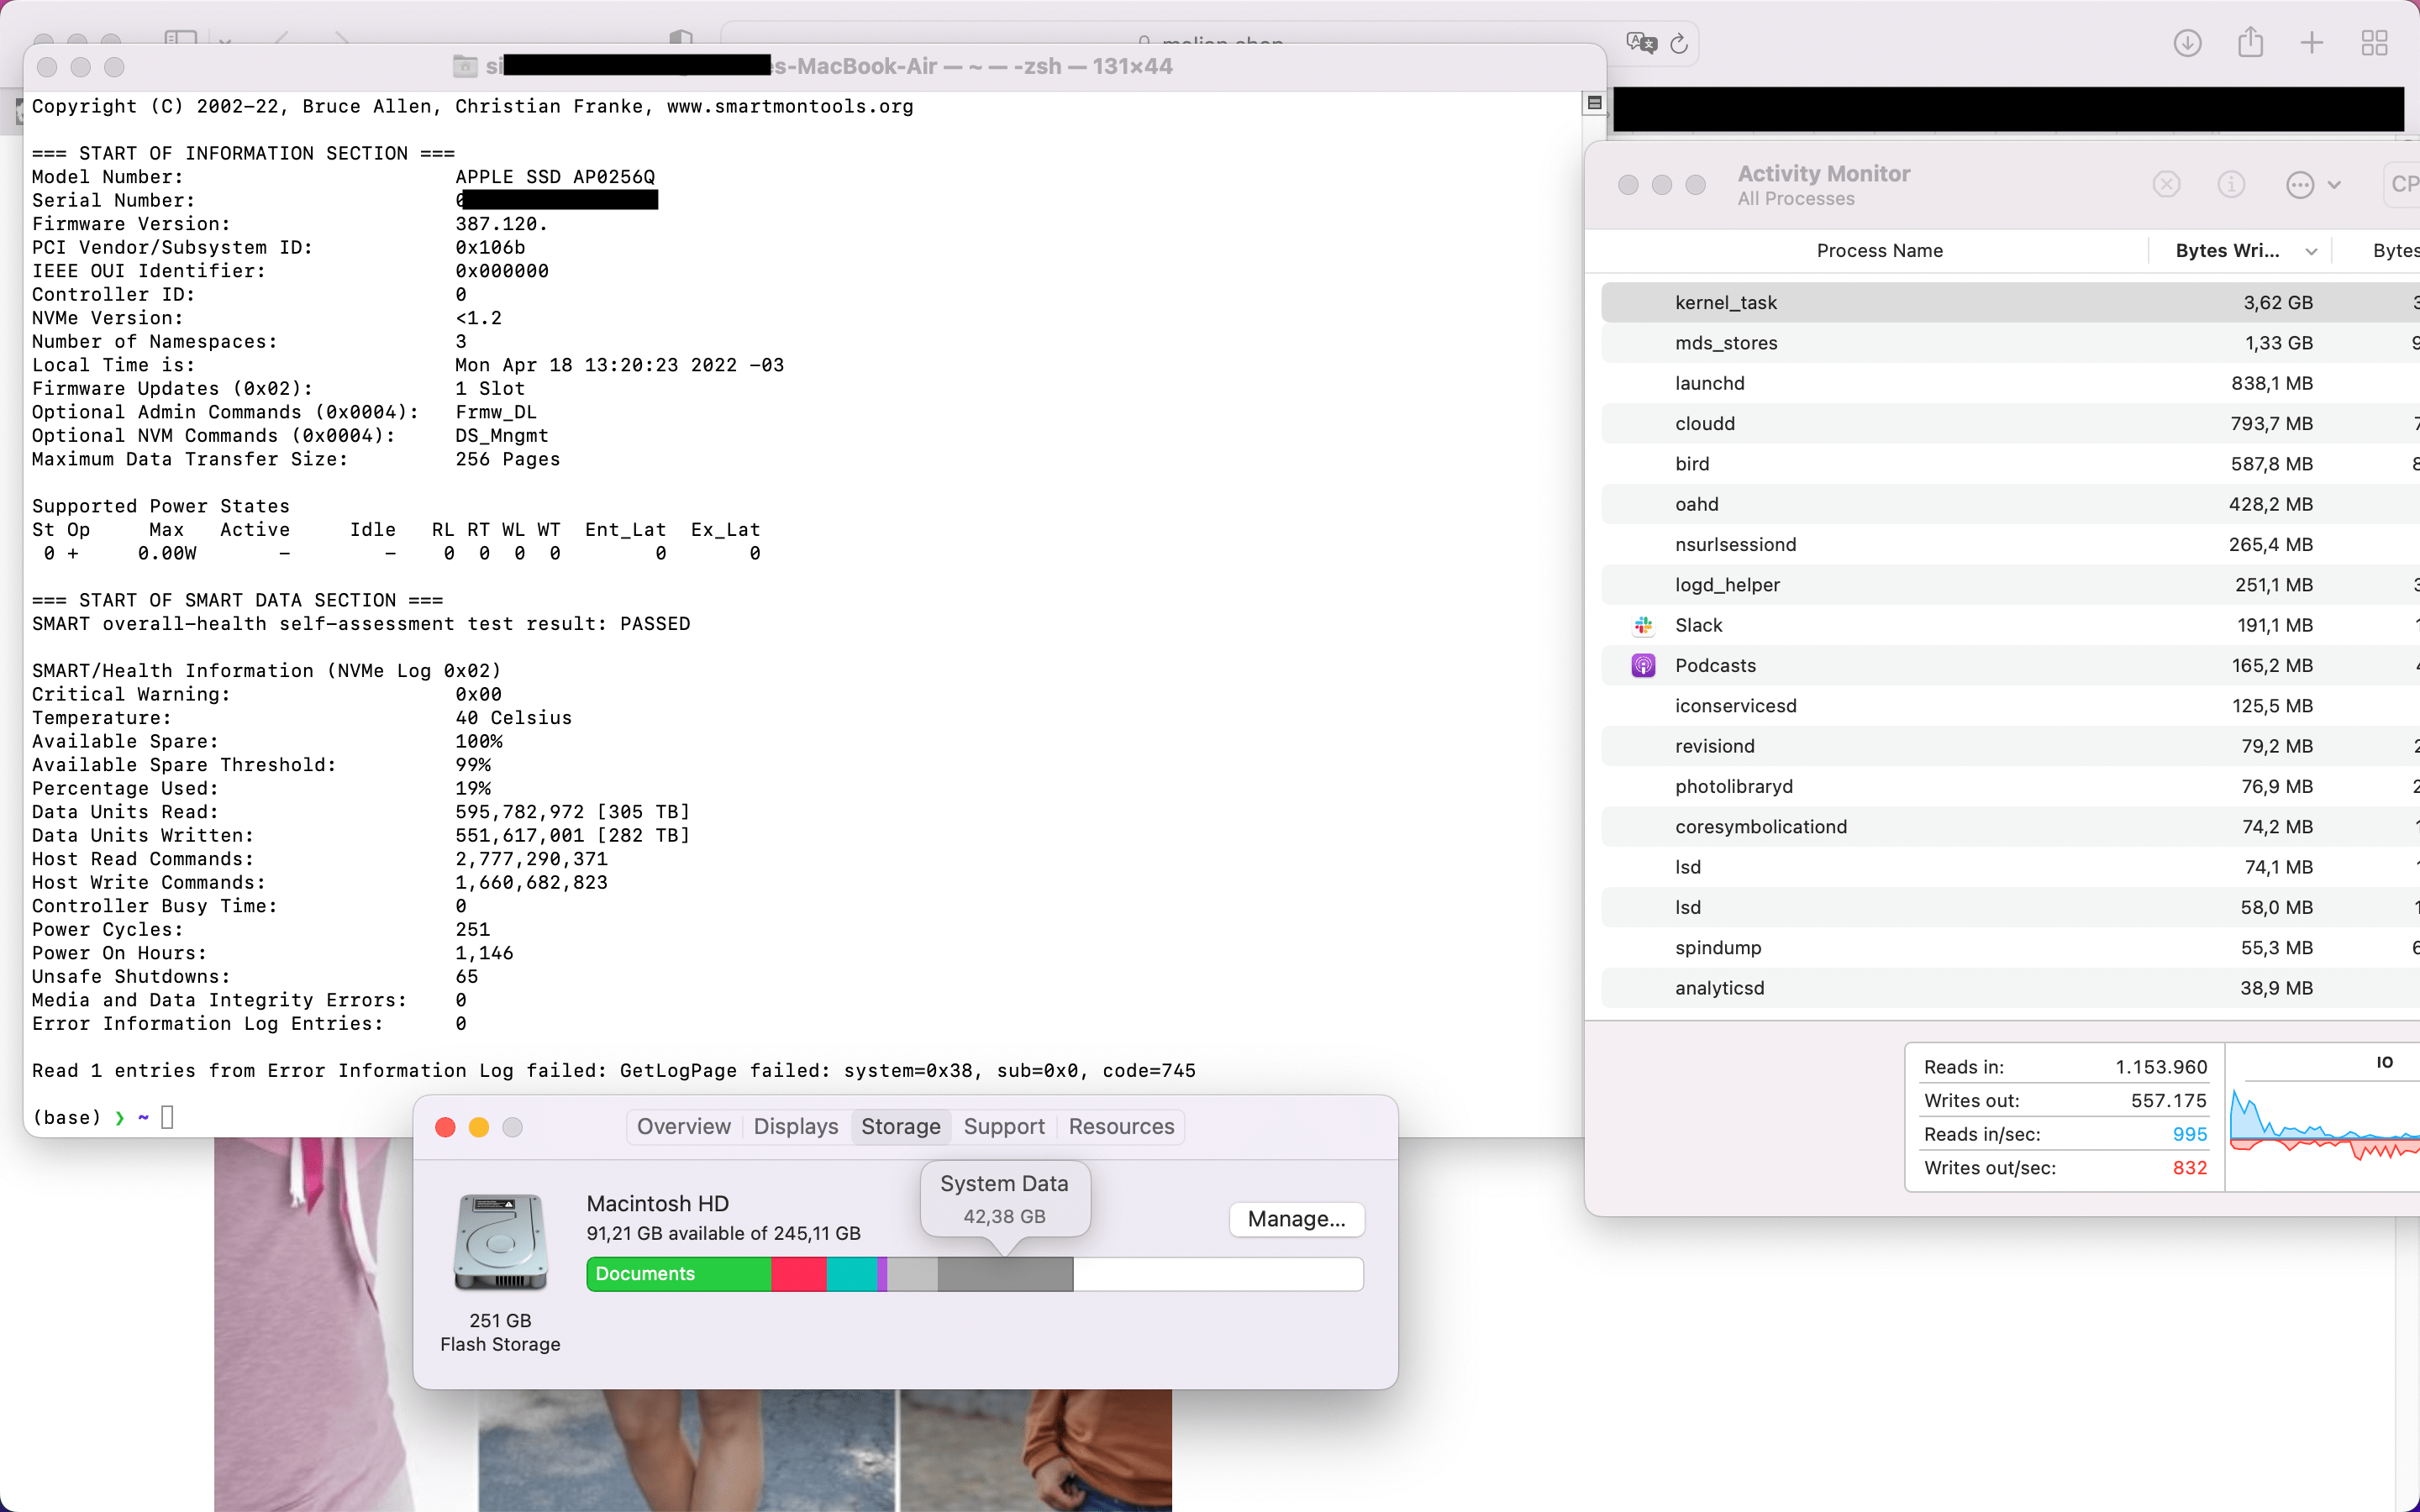Image resolution: width=2420 pixels, height=1512 pixels.
Task: Click the Downloads icon in Safari toolbar
Action: click(x=2187, y=42)
